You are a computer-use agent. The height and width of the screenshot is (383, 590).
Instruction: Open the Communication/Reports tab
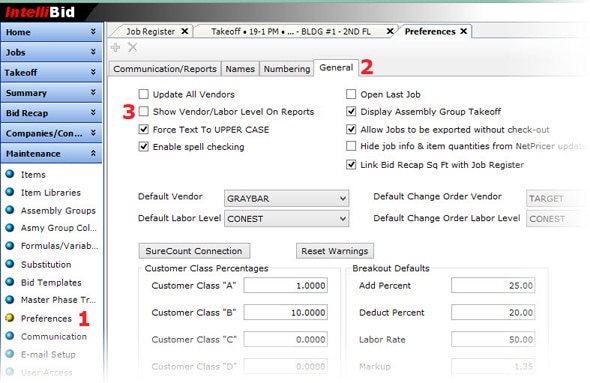point(165,69)
